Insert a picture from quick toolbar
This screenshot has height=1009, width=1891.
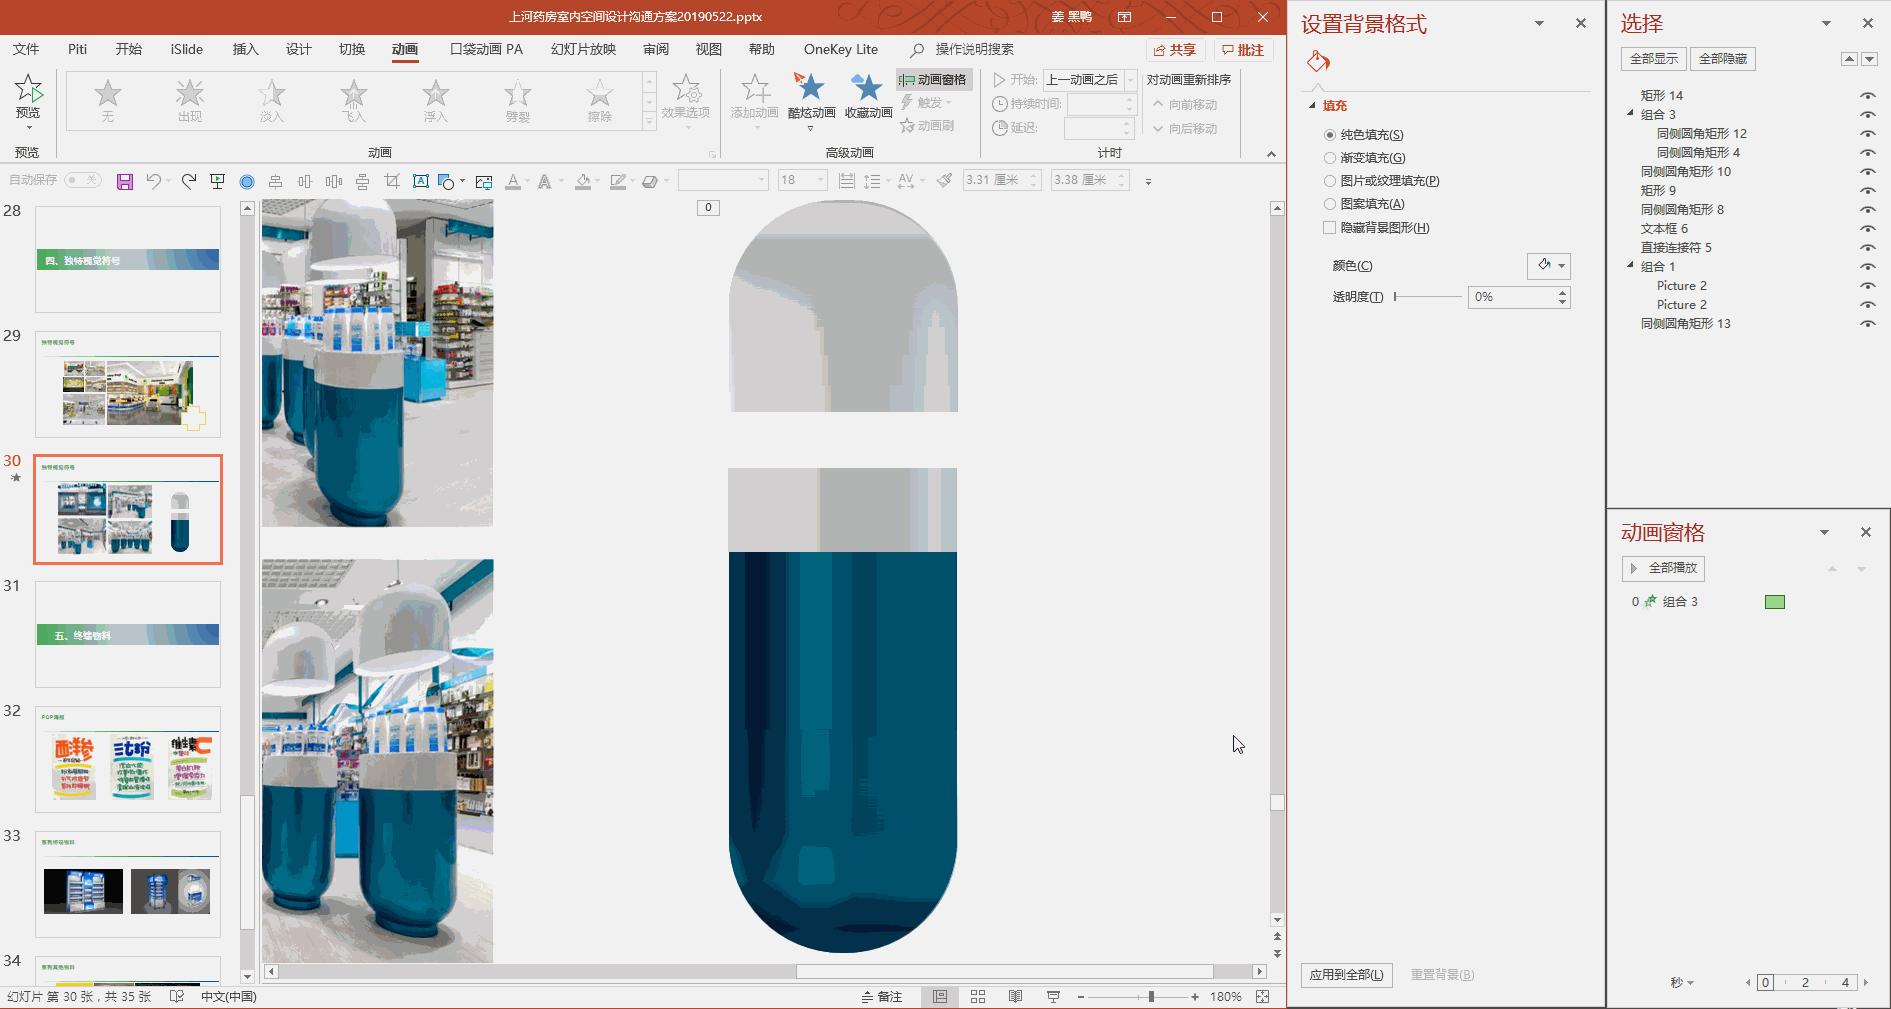pos(484,181)
